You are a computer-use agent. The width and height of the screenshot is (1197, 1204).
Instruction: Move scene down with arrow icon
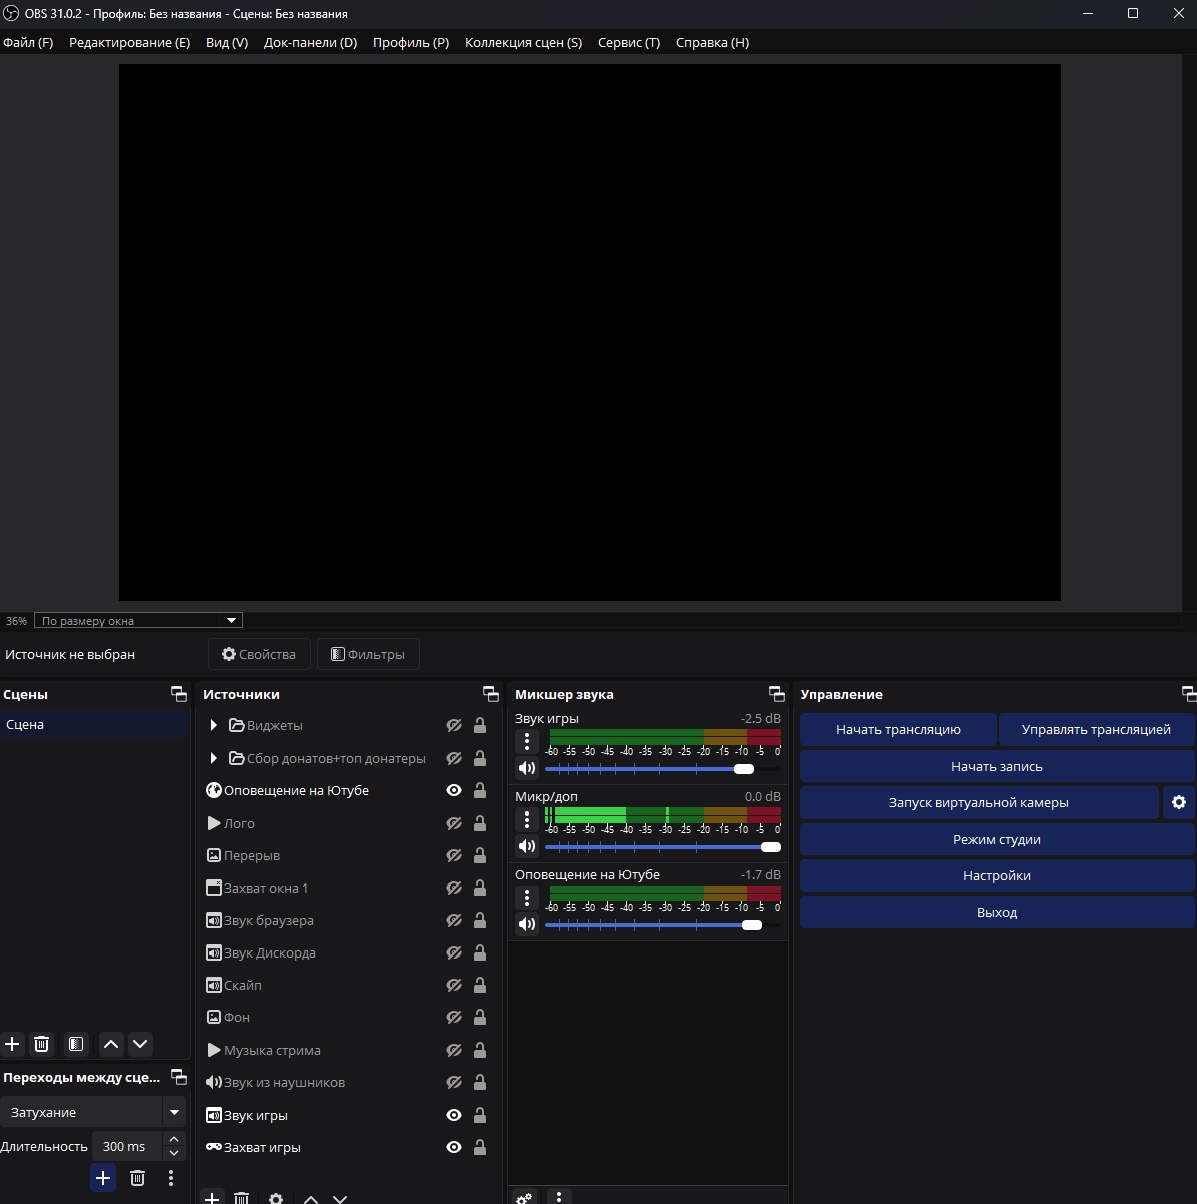(x=140, y=1044)
